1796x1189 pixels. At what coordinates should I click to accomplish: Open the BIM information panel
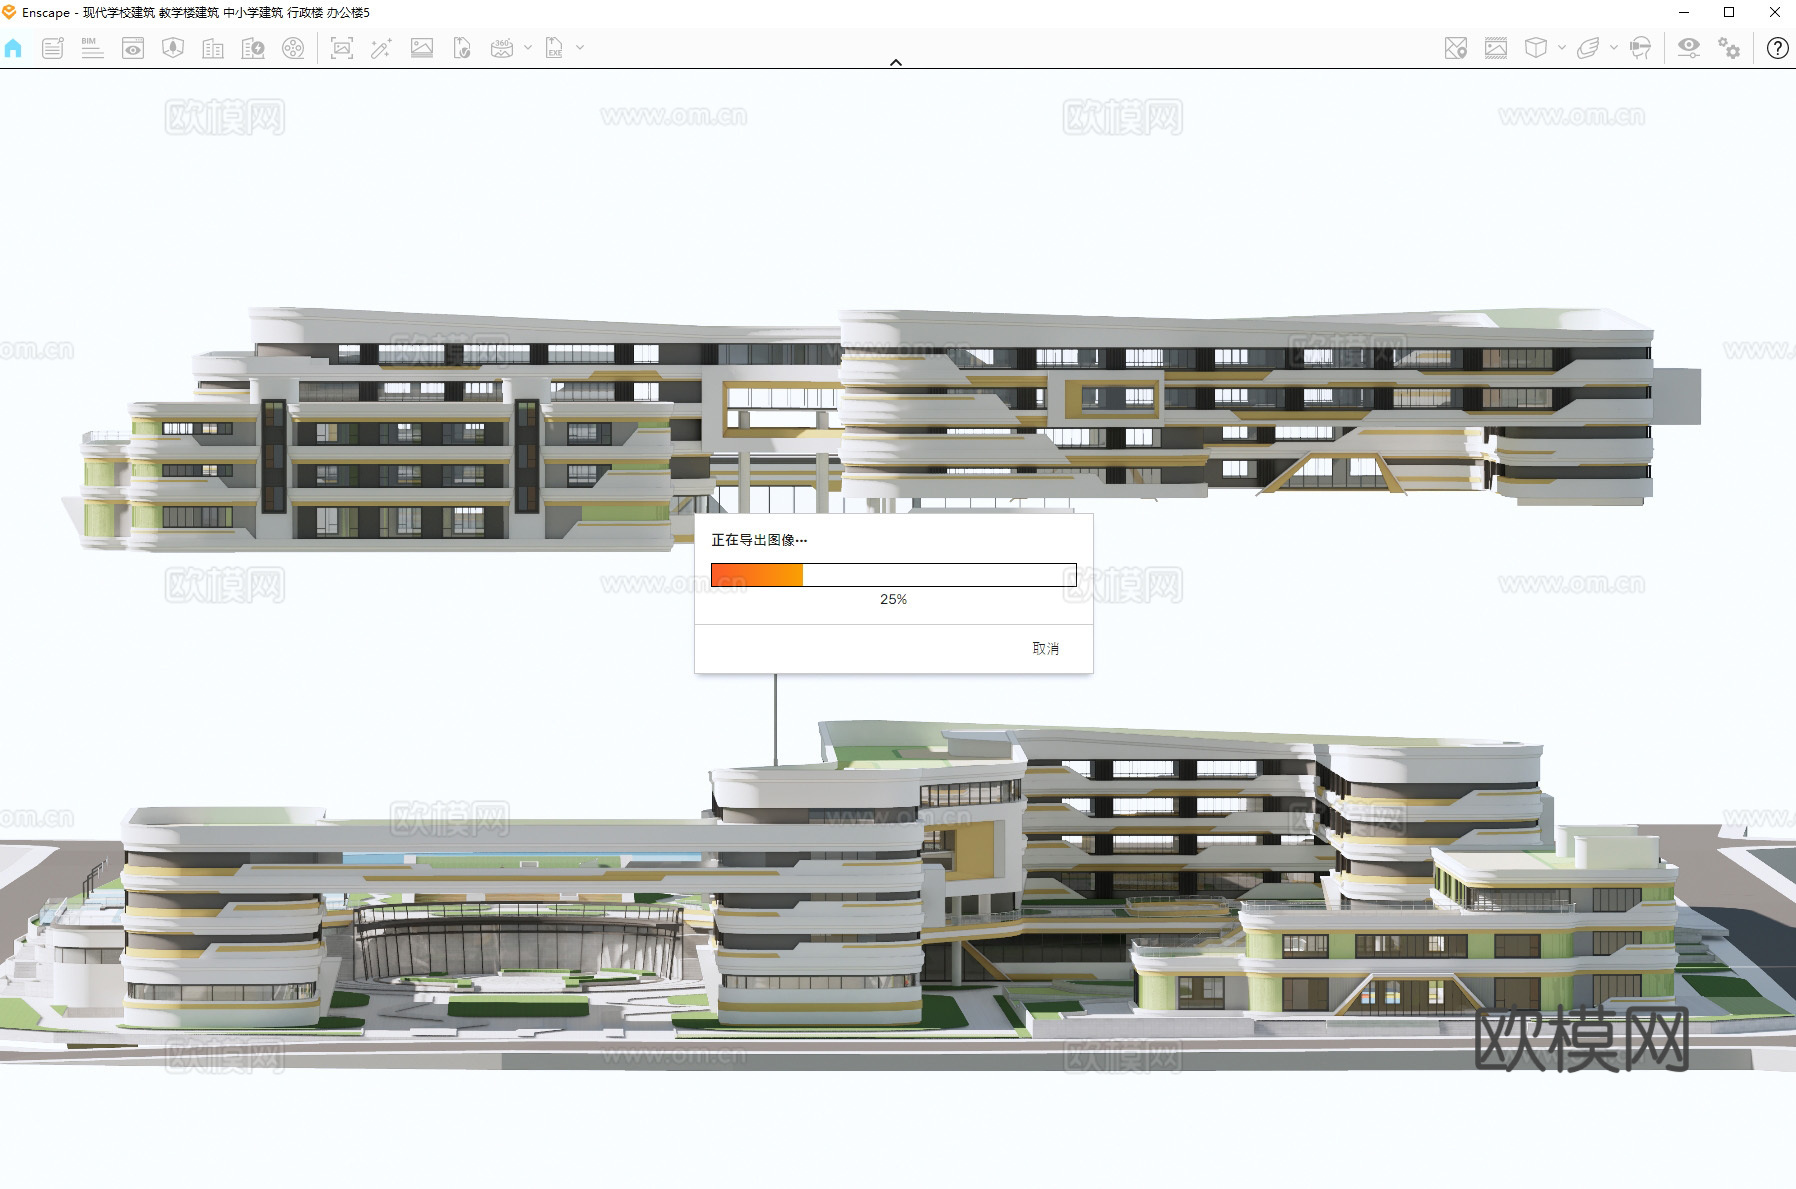pos(92,48)
